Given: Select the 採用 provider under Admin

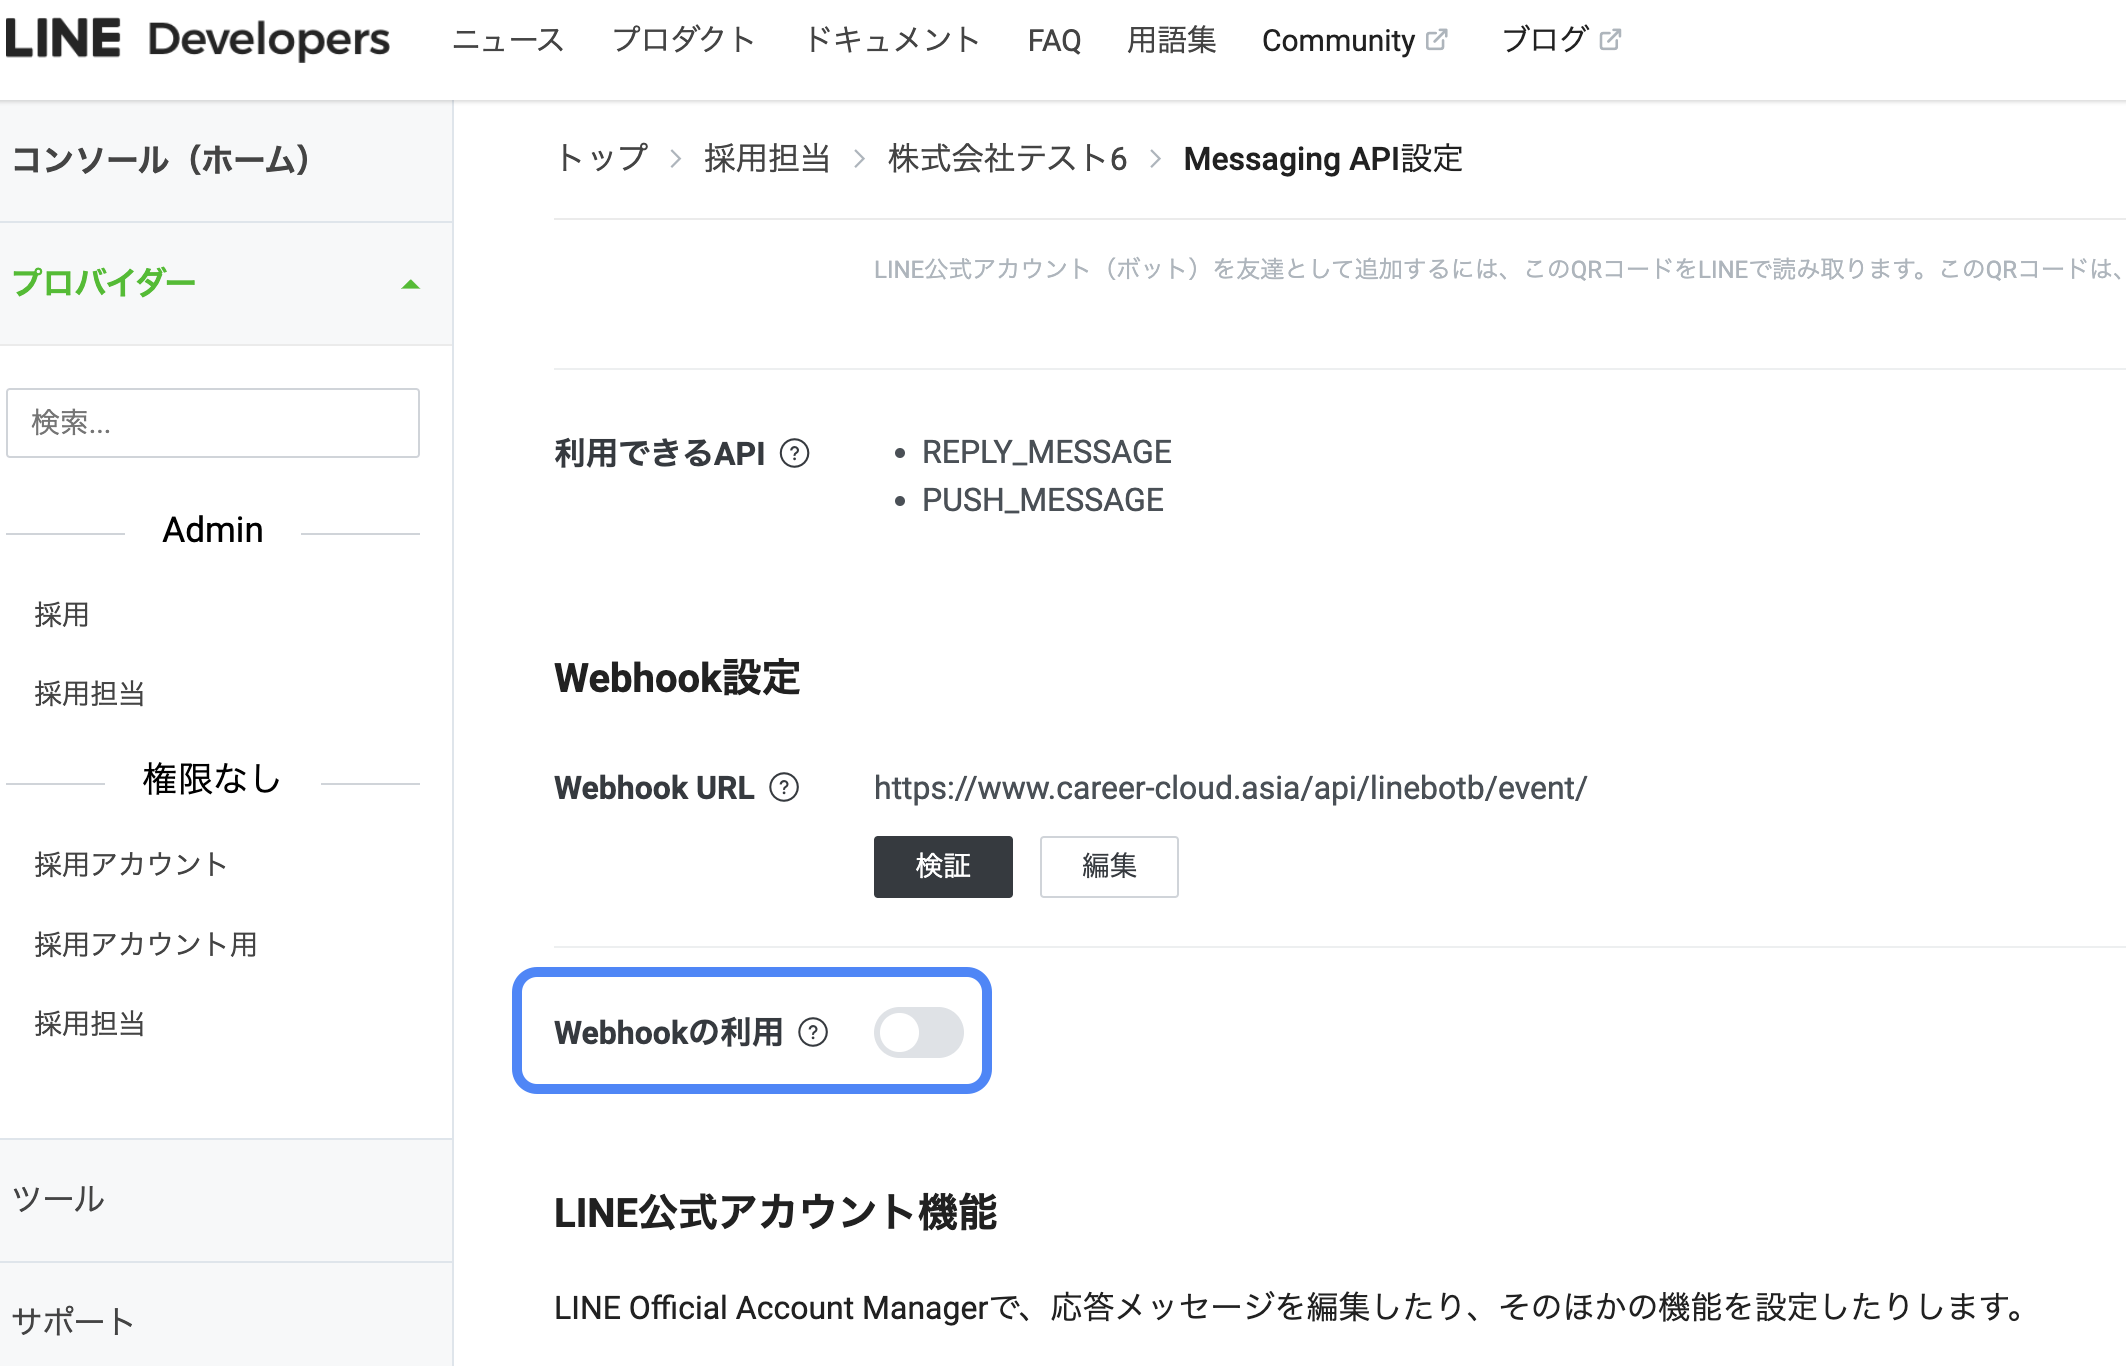Looking at the screenshot, I should tap(62, 614).
